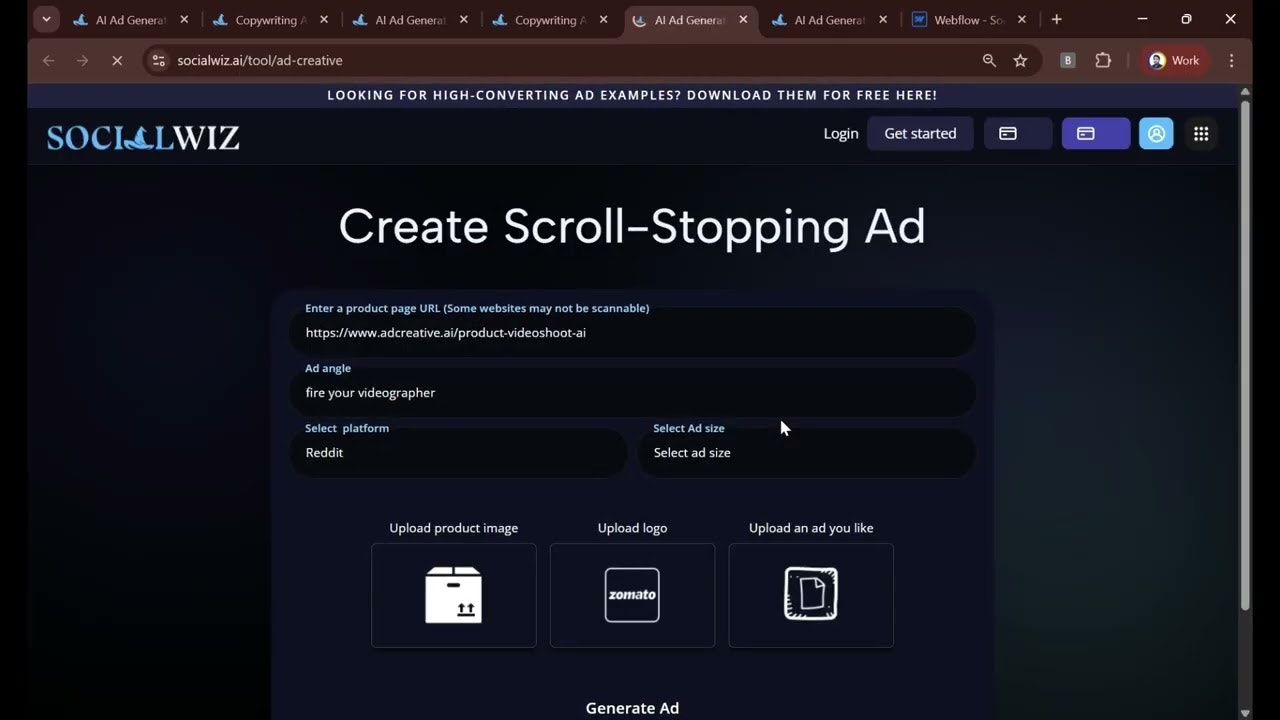Open the Select Ad size dropdown
The height and width of the screenshot is (720, 1280).
806,452
